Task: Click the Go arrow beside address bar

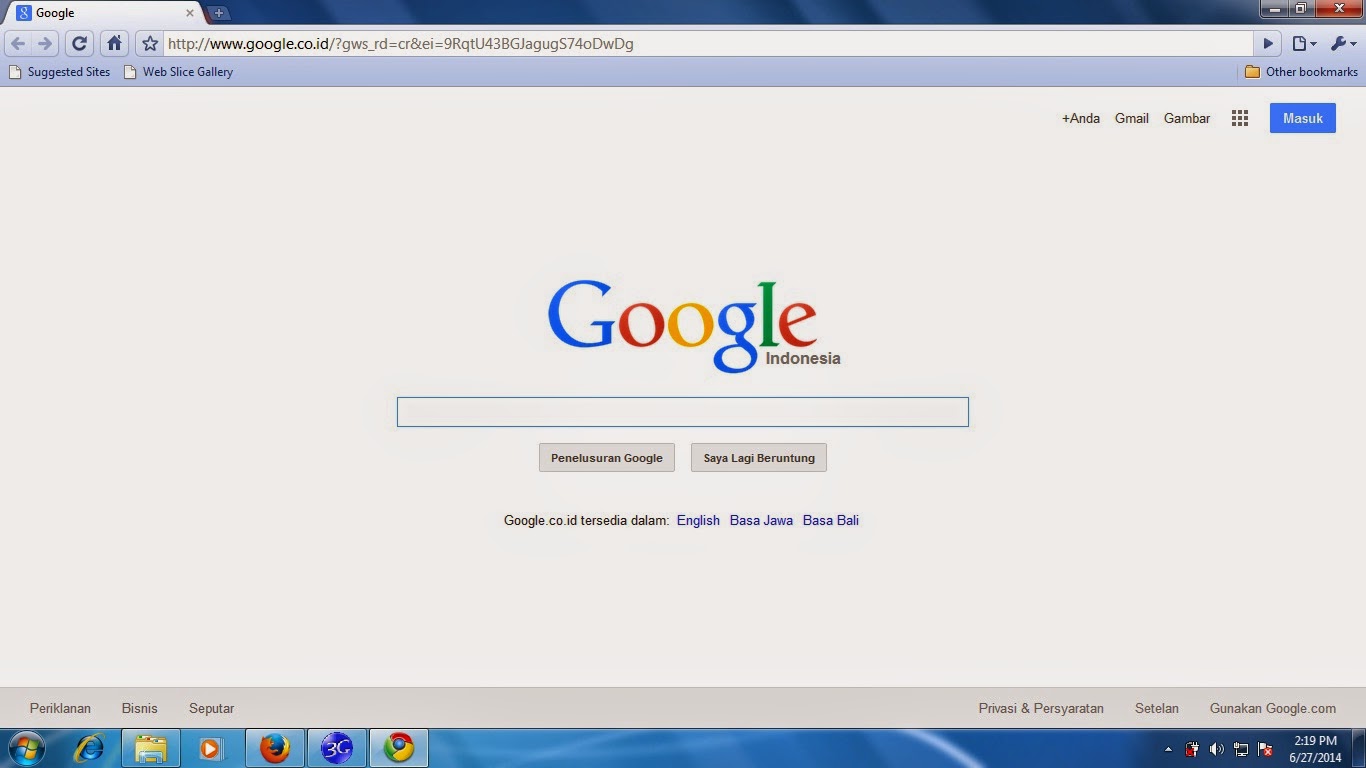Action: 1268,44
